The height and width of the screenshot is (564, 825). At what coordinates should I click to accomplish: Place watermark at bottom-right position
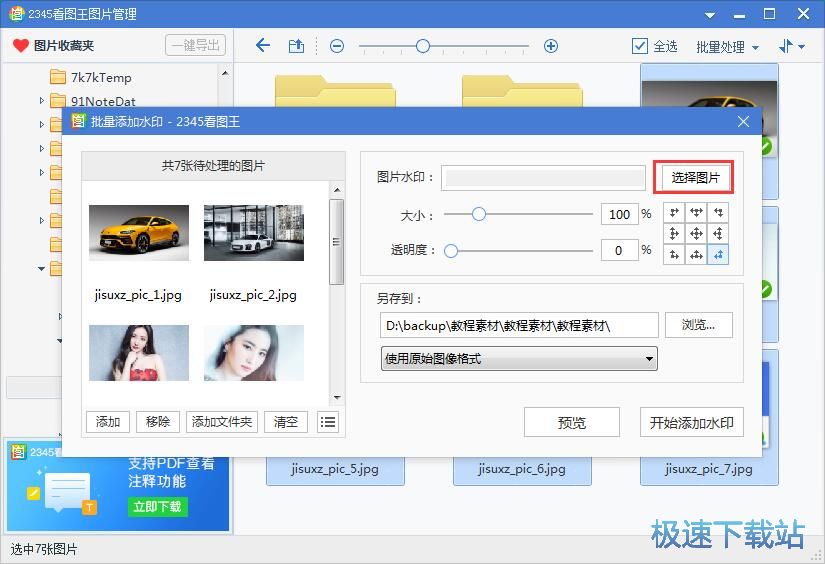(718, 255)
